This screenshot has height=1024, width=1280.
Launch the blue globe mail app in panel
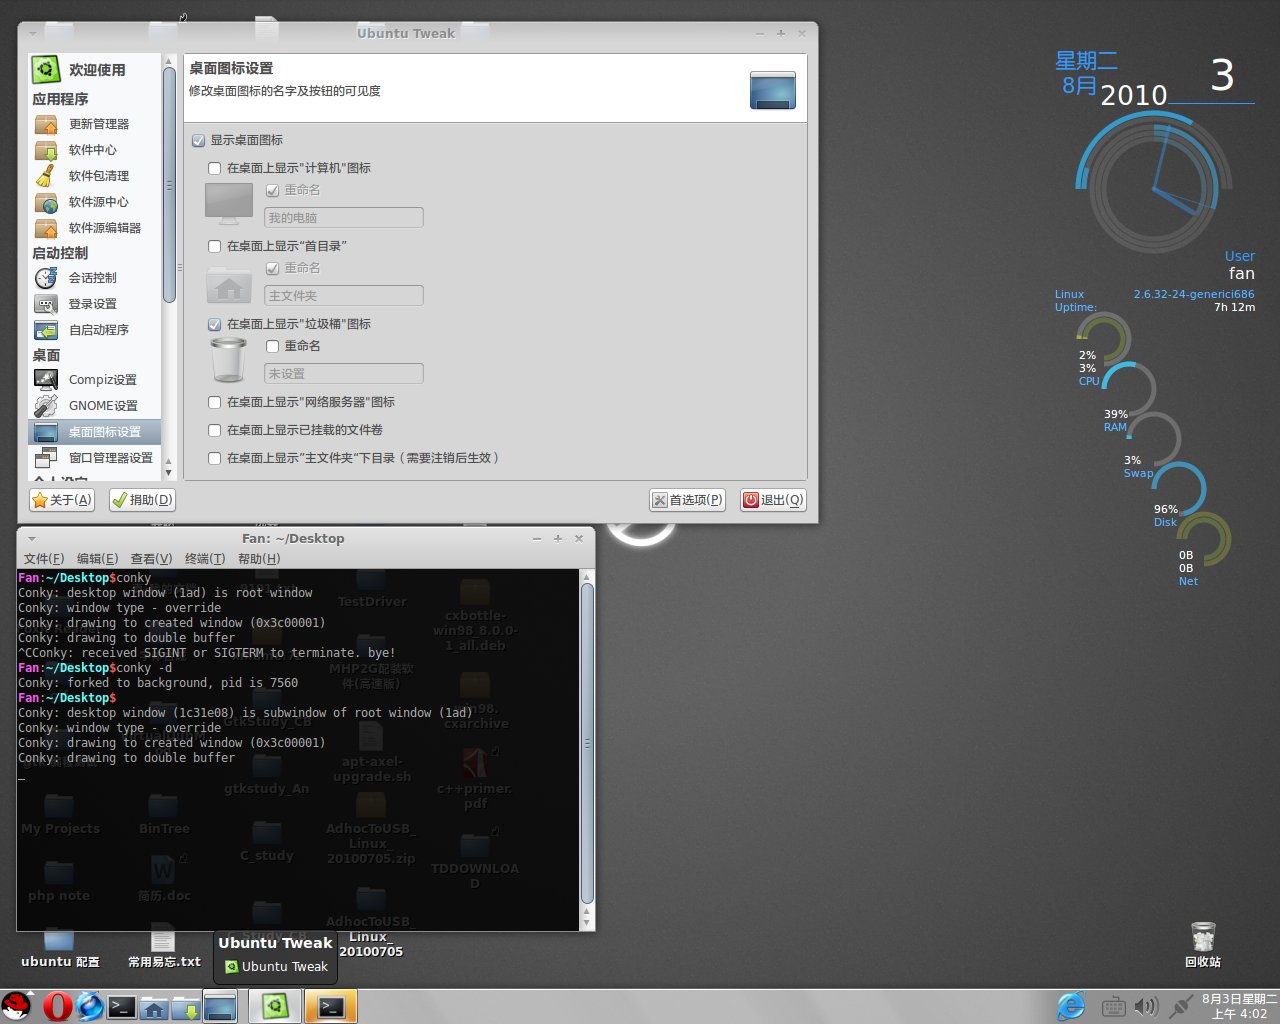[x=90, y=1006]
